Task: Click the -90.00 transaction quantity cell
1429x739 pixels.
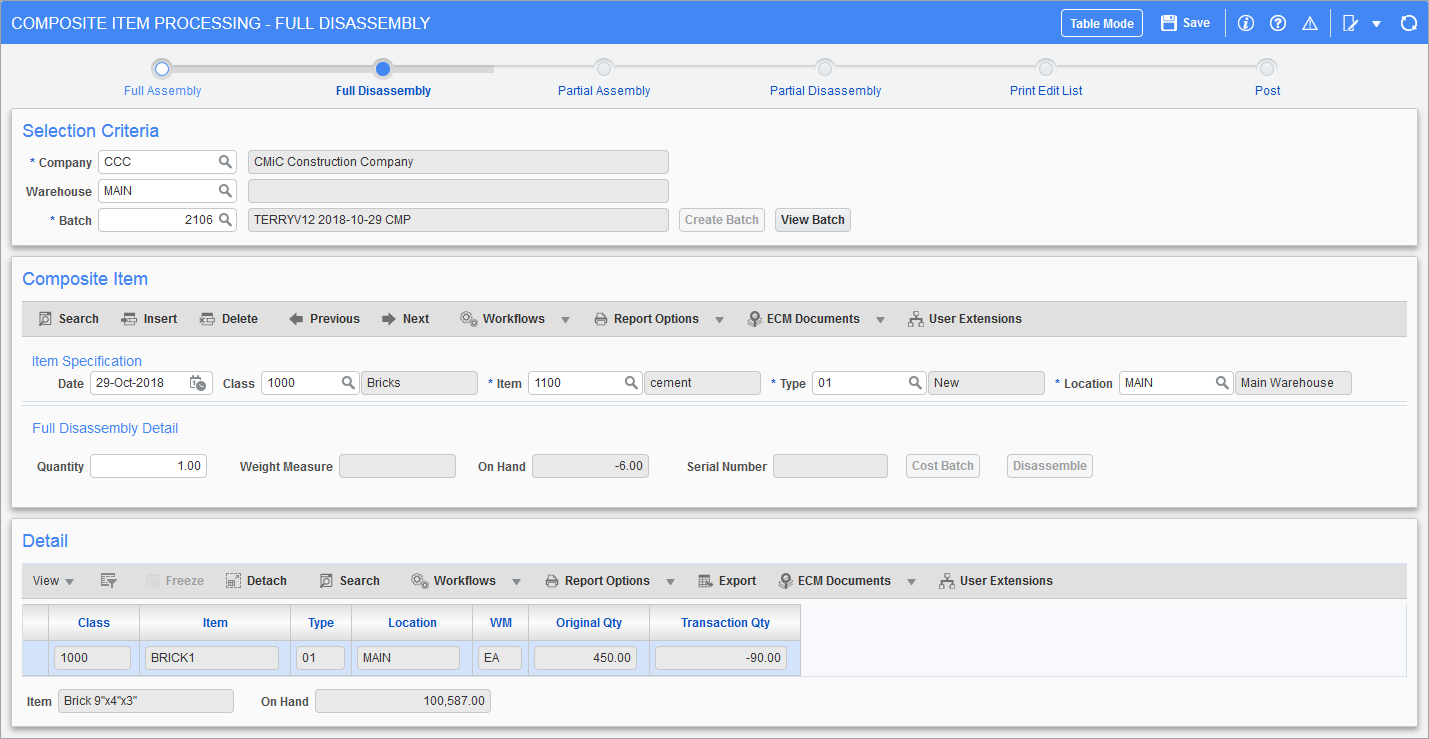Action: 720,658
